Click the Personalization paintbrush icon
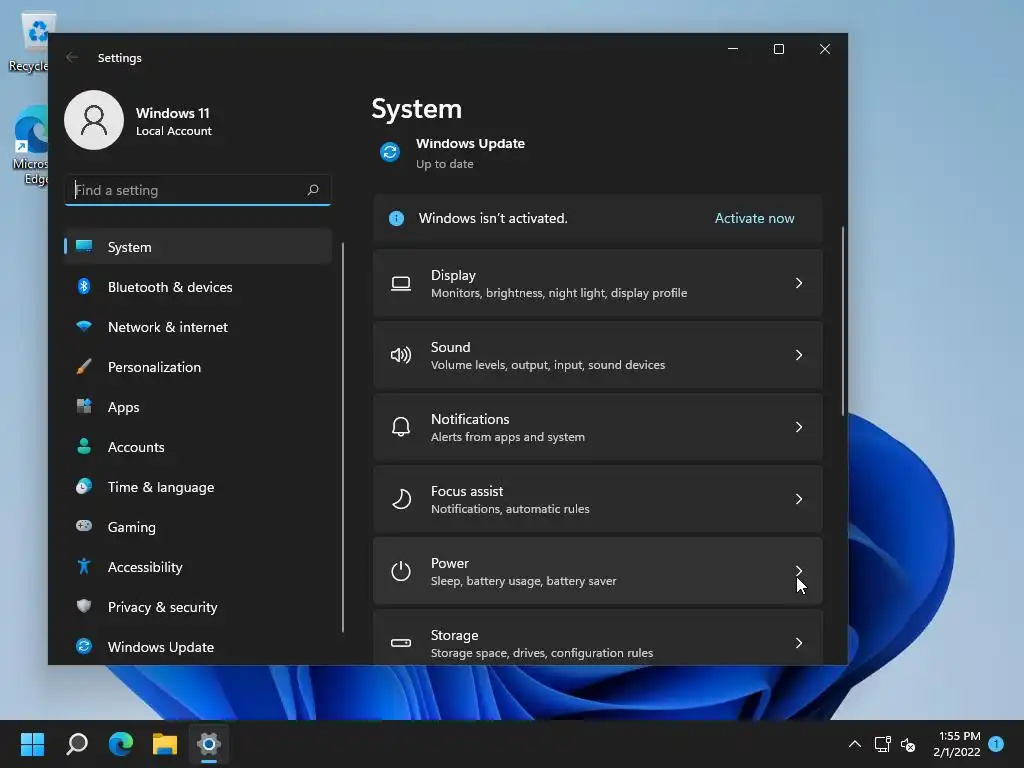Viewport: 1024px width, 768px height. pos(84,366)
